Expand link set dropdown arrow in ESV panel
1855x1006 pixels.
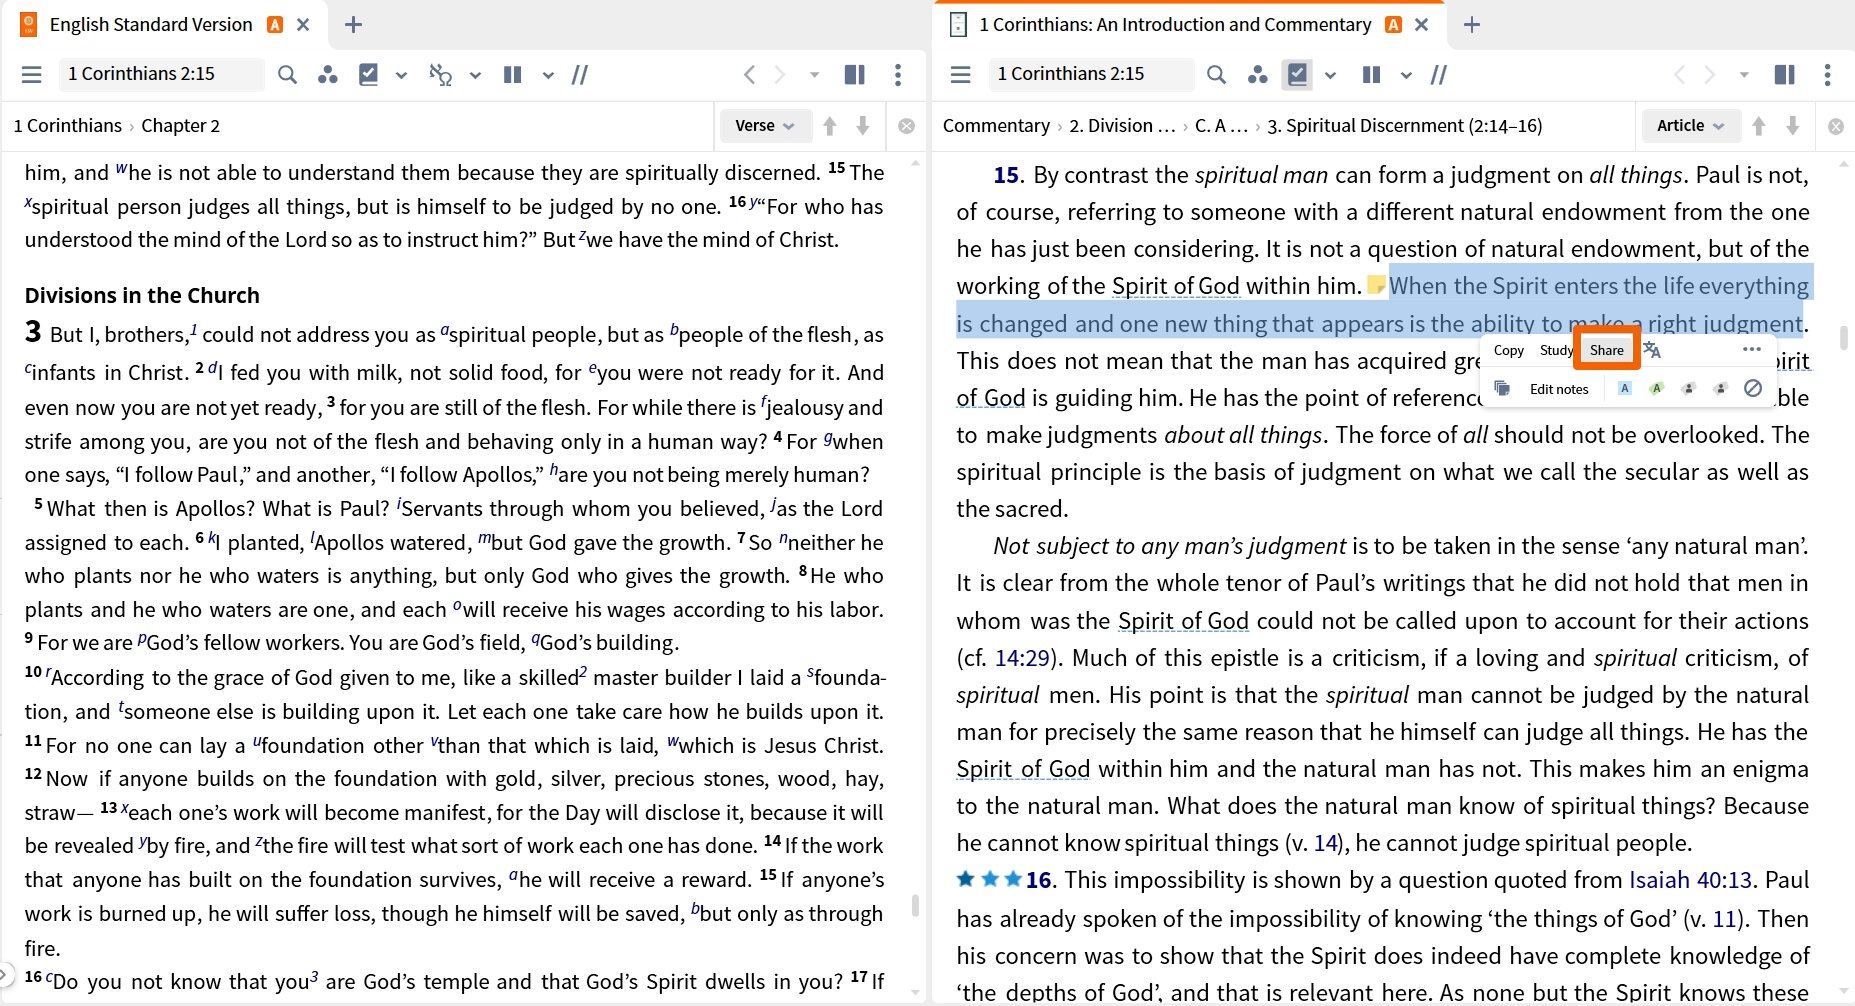point(475,75)
